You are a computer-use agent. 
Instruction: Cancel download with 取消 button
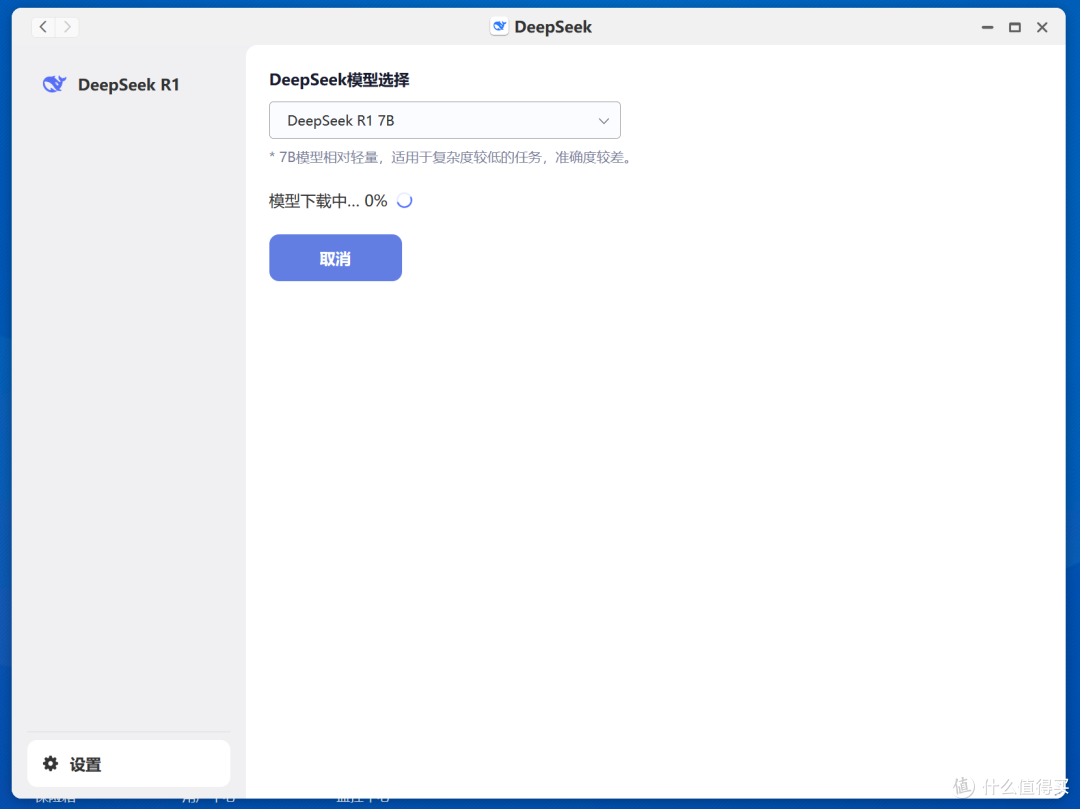click(x=335, y=258)
